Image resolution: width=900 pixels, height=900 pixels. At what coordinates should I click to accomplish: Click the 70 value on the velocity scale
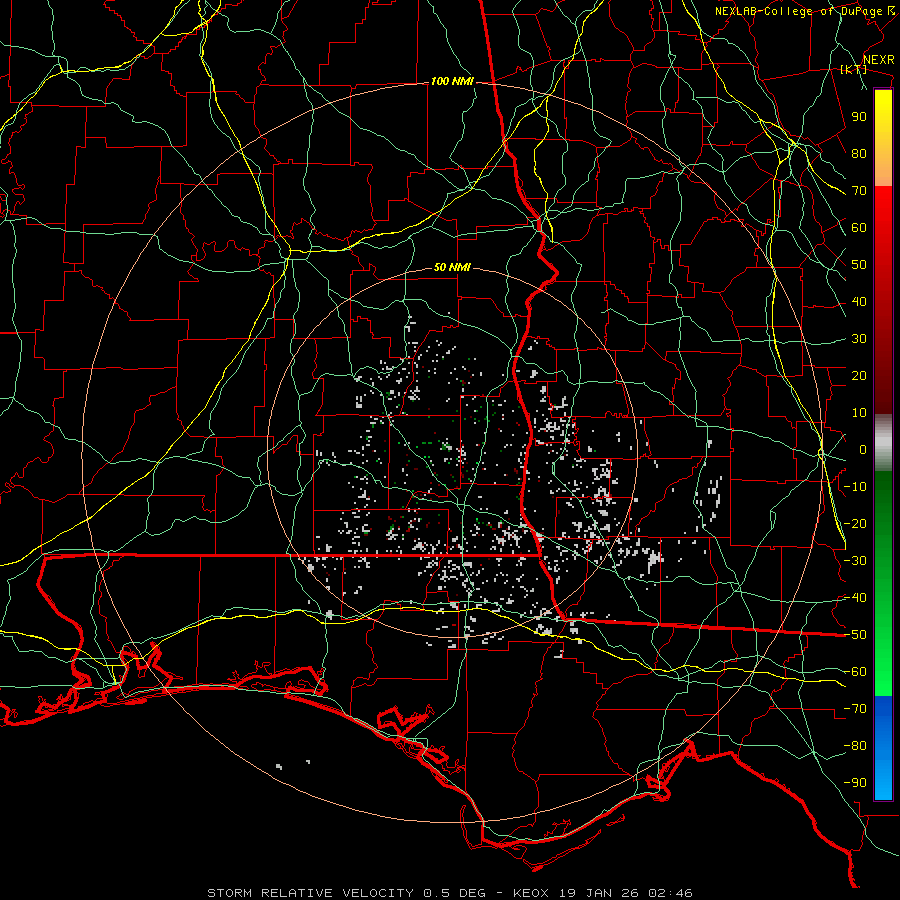click(x=859, y=191)
